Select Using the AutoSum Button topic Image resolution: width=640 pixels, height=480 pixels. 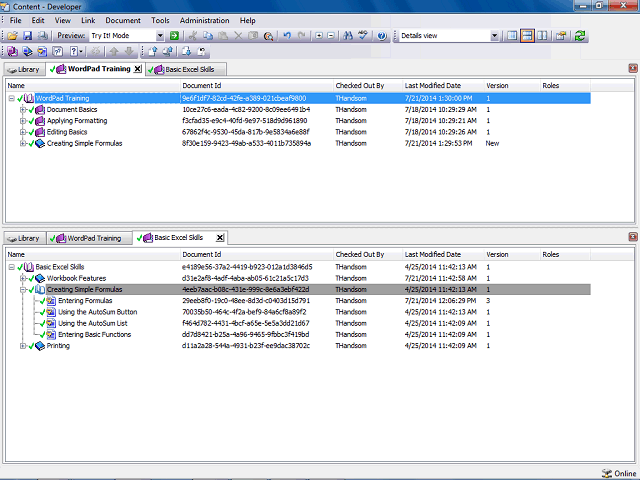point(98,312)
